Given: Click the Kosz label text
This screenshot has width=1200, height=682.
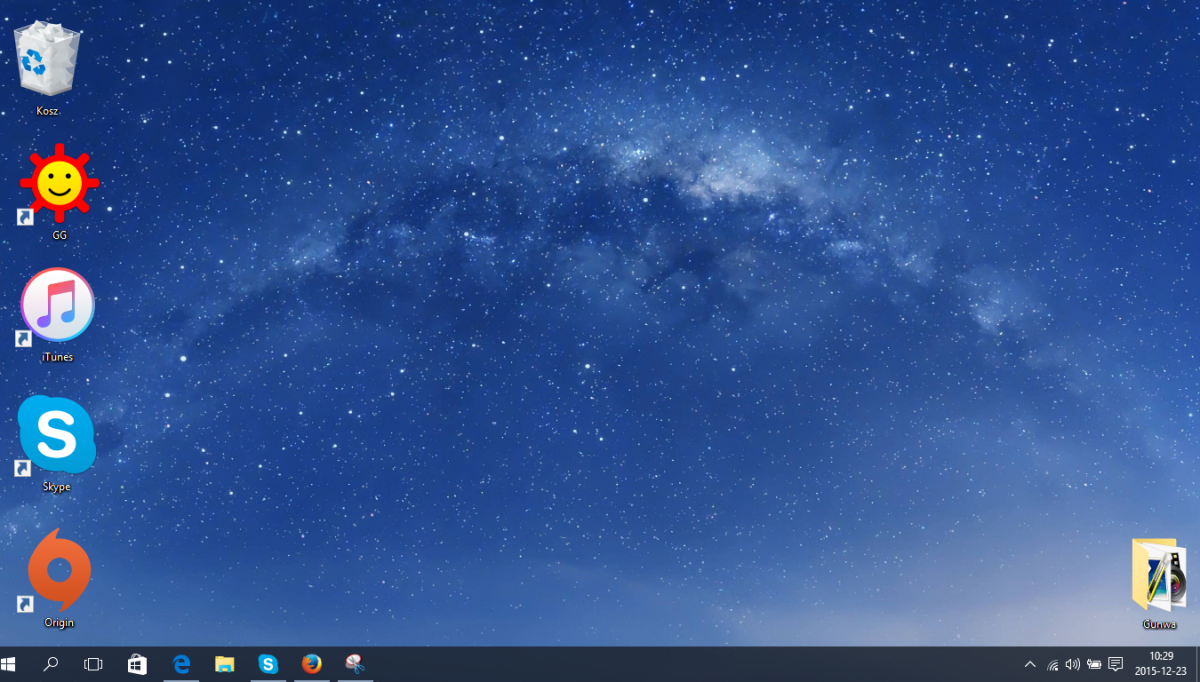Looking at the screenshot, I should pyautogui.click(x=47, y=111).
